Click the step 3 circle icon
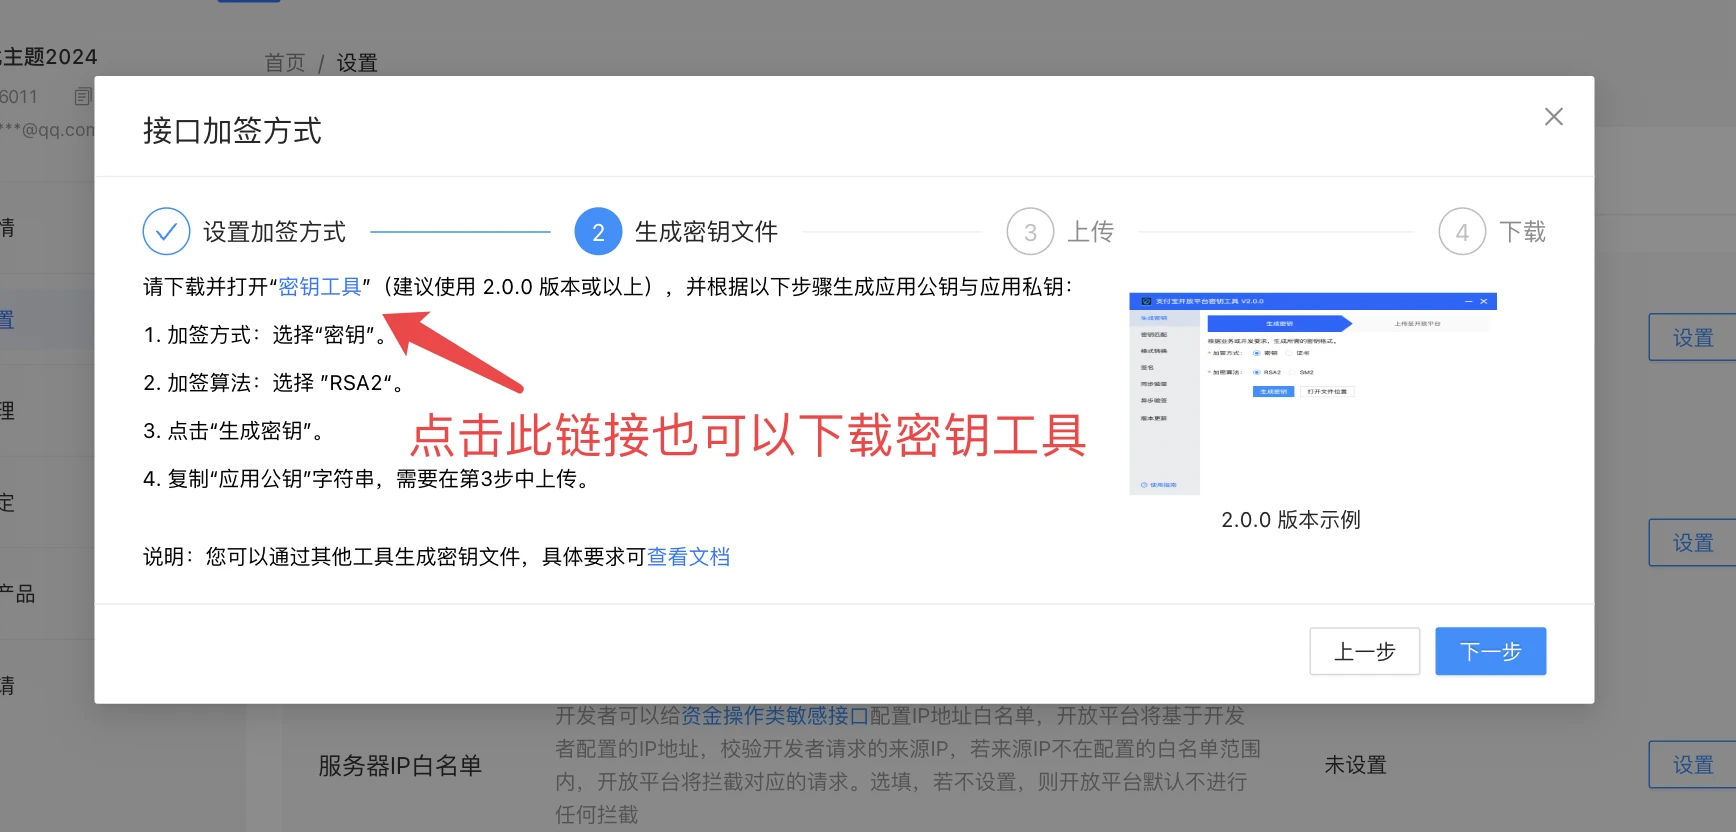This screenshot has width=1736, height=832. pos(1030,232)
